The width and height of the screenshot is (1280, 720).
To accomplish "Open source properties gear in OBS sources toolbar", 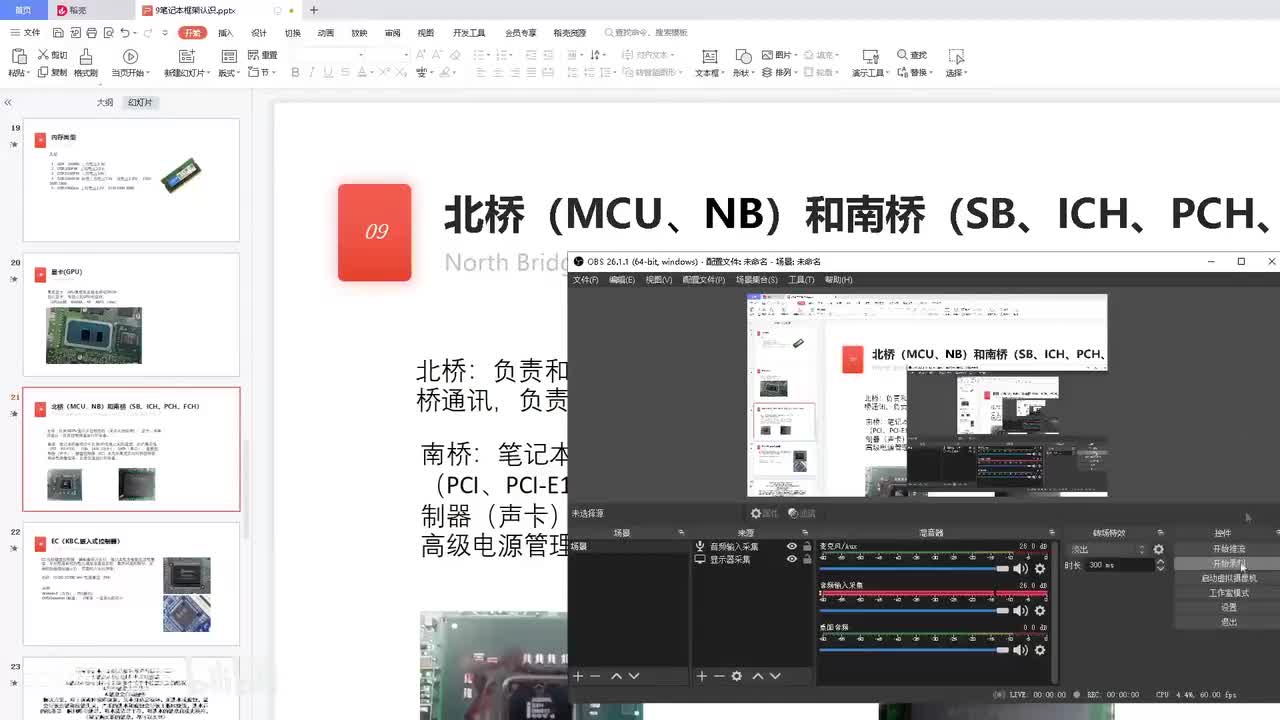I will 737,676.
